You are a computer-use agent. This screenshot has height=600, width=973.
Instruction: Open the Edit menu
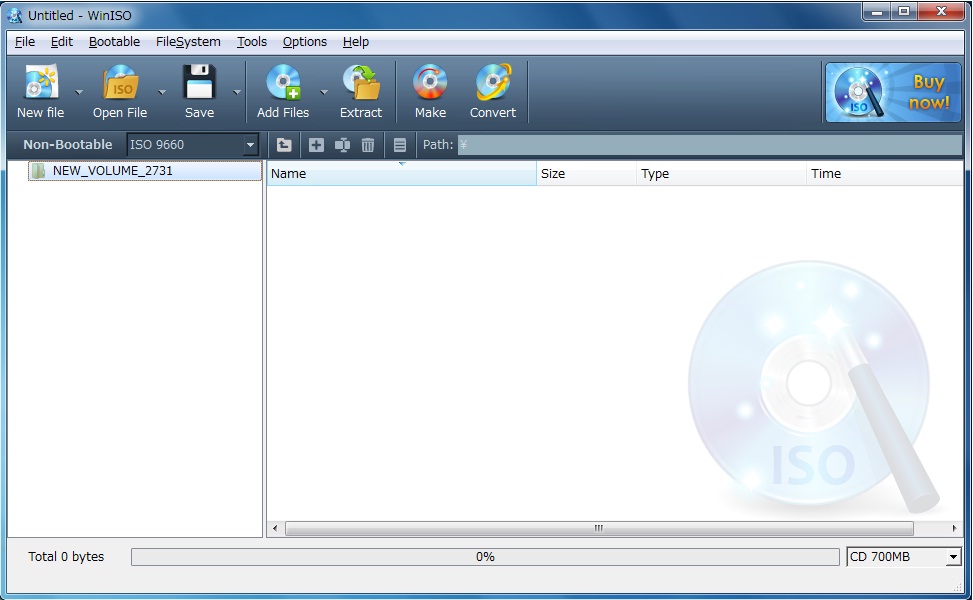[x=61, y=42]
